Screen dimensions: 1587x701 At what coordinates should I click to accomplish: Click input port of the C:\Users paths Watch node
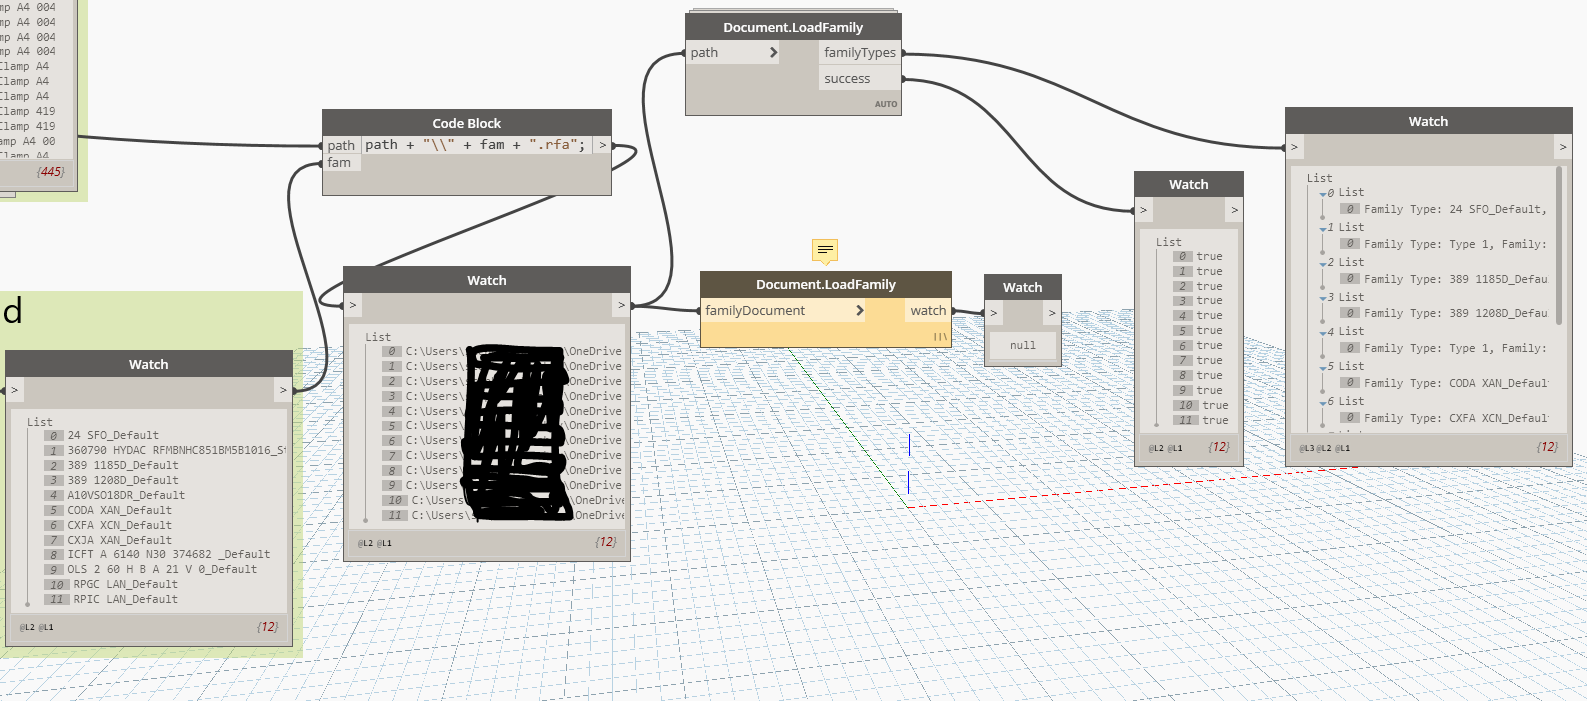[352, 305]
